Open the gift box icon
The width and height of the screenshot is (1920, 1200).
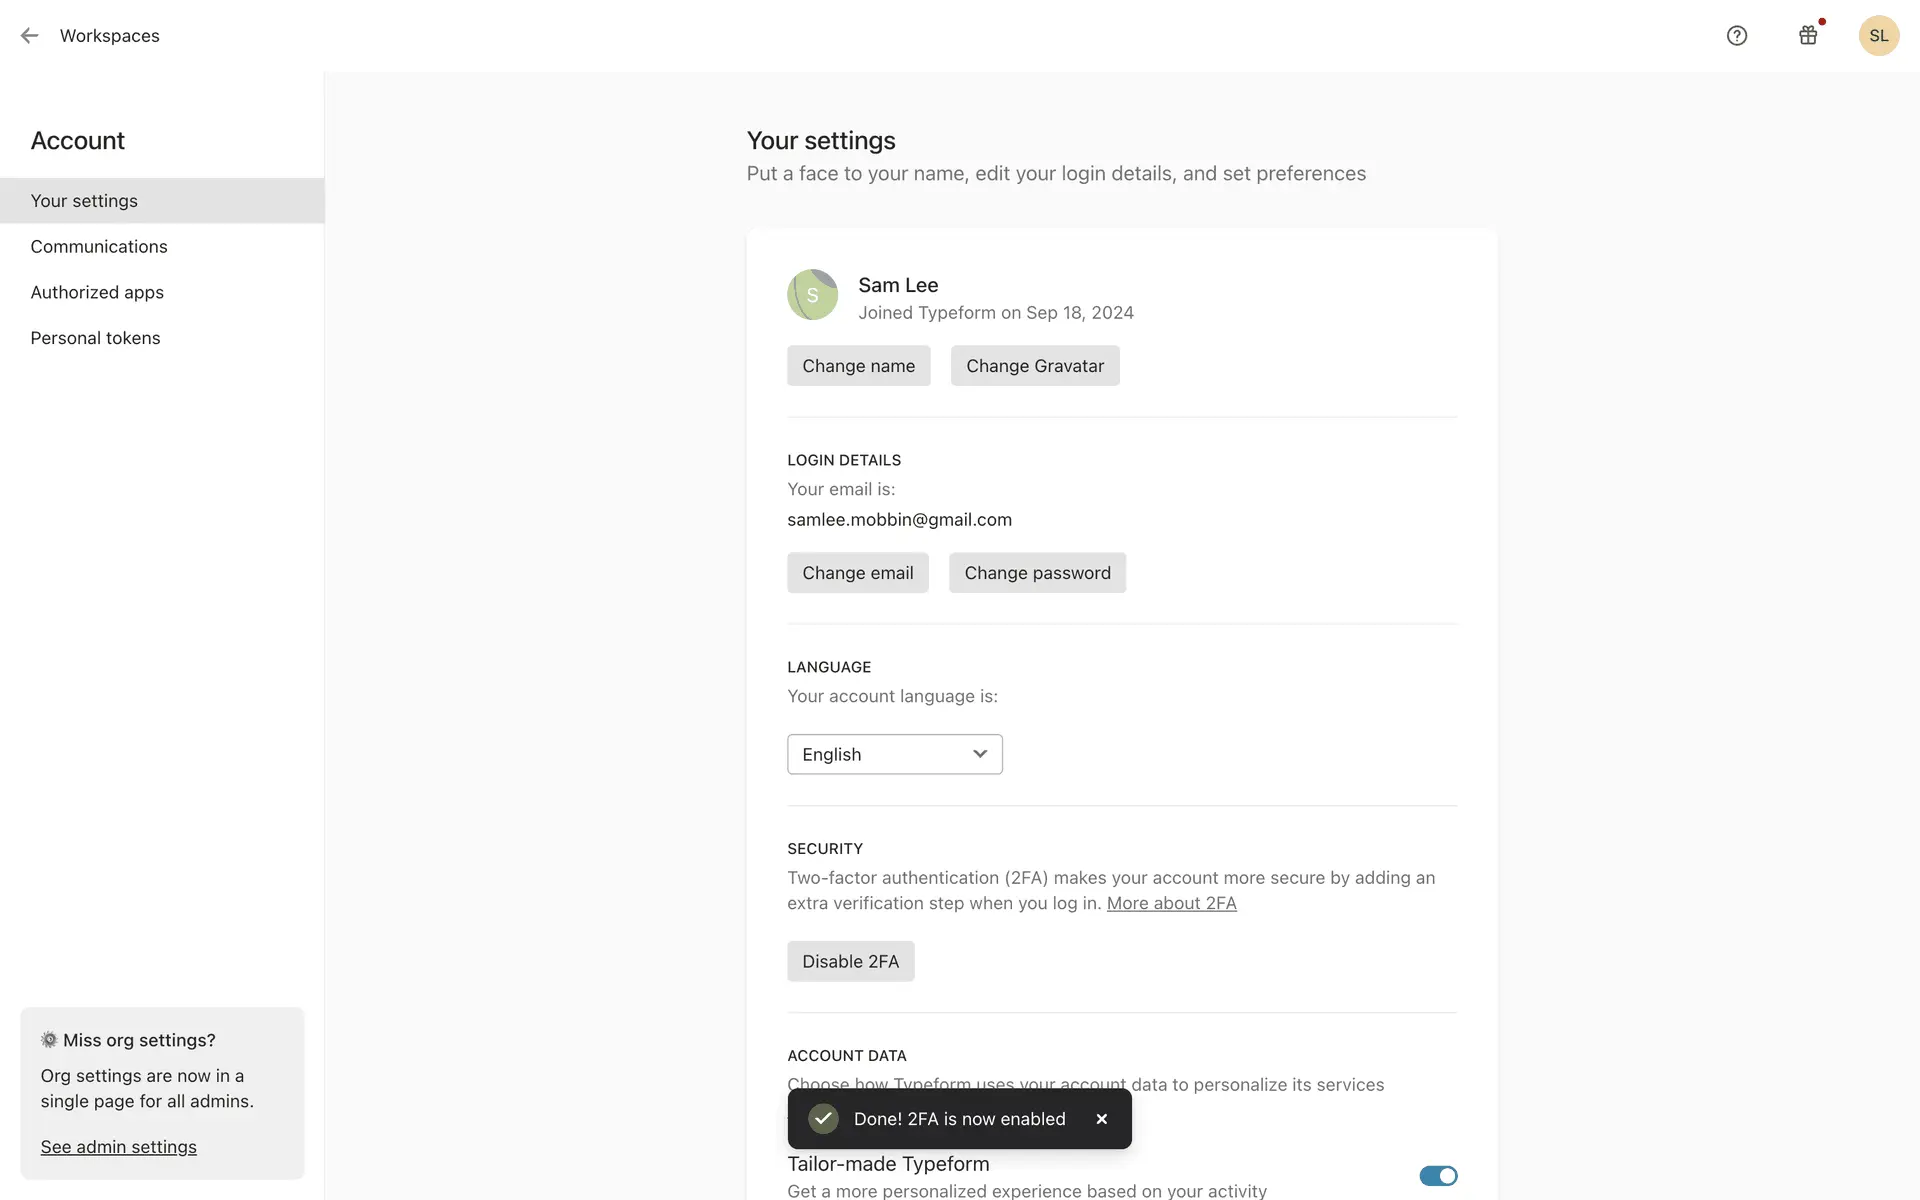pos(1808,36)
